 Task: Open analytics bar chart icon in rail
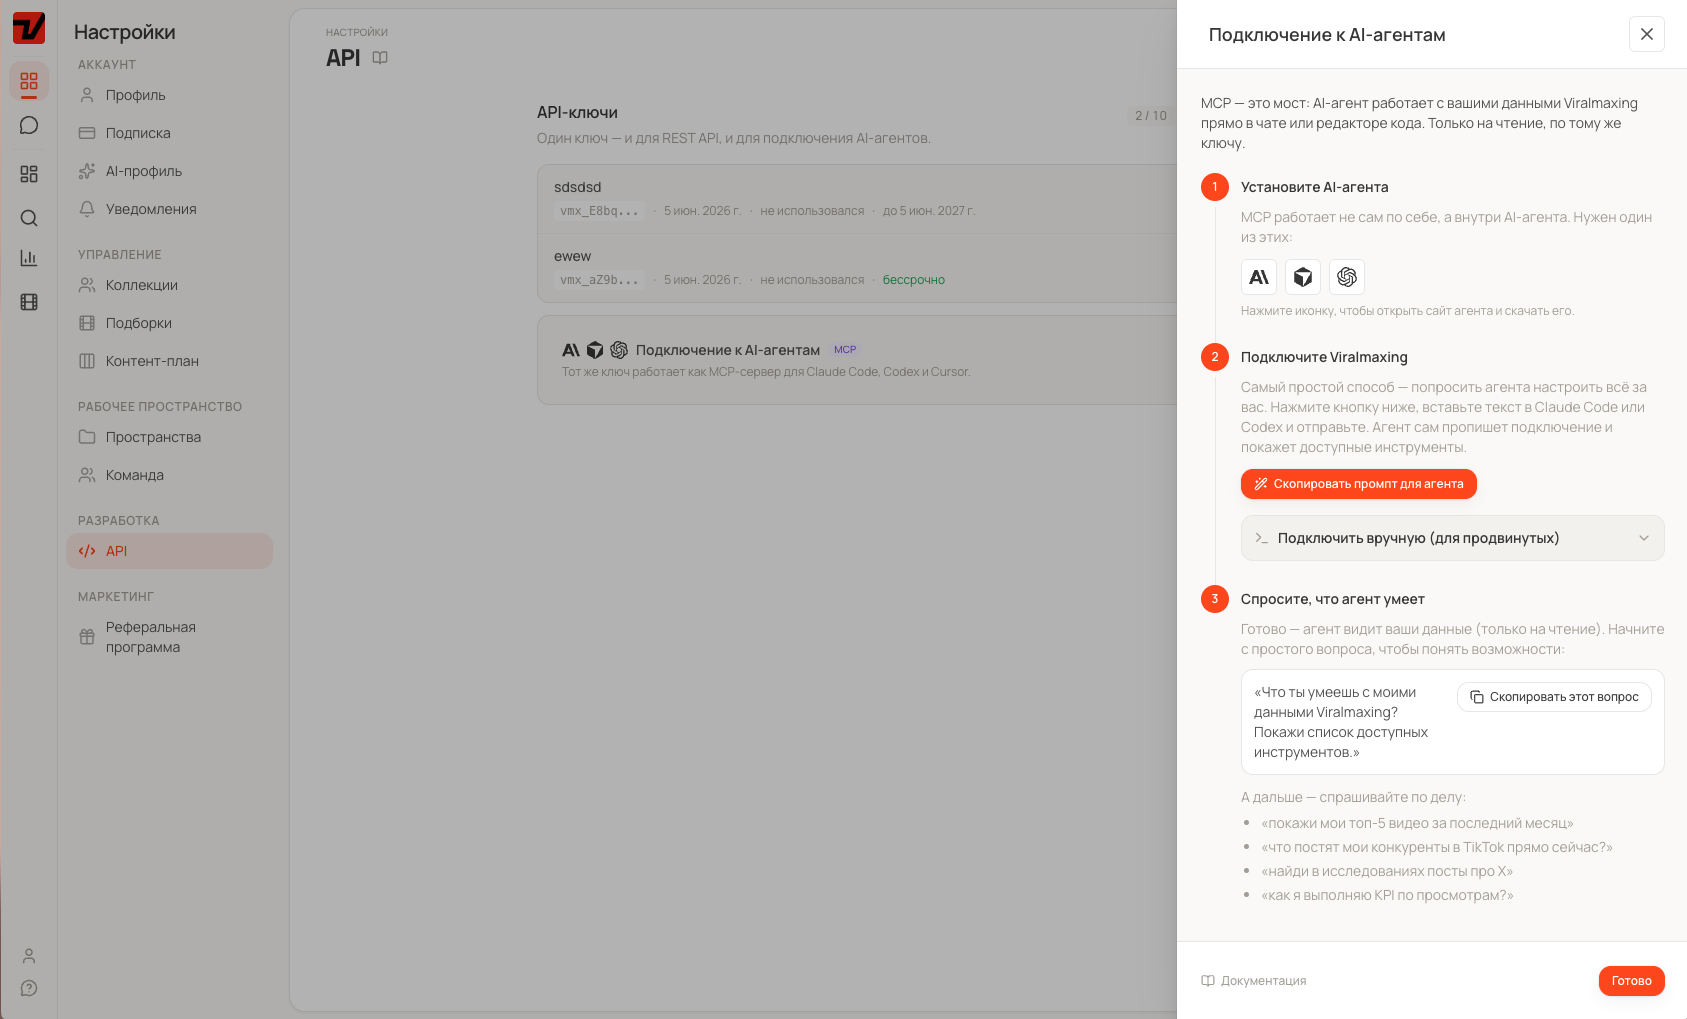click(29, 258)
